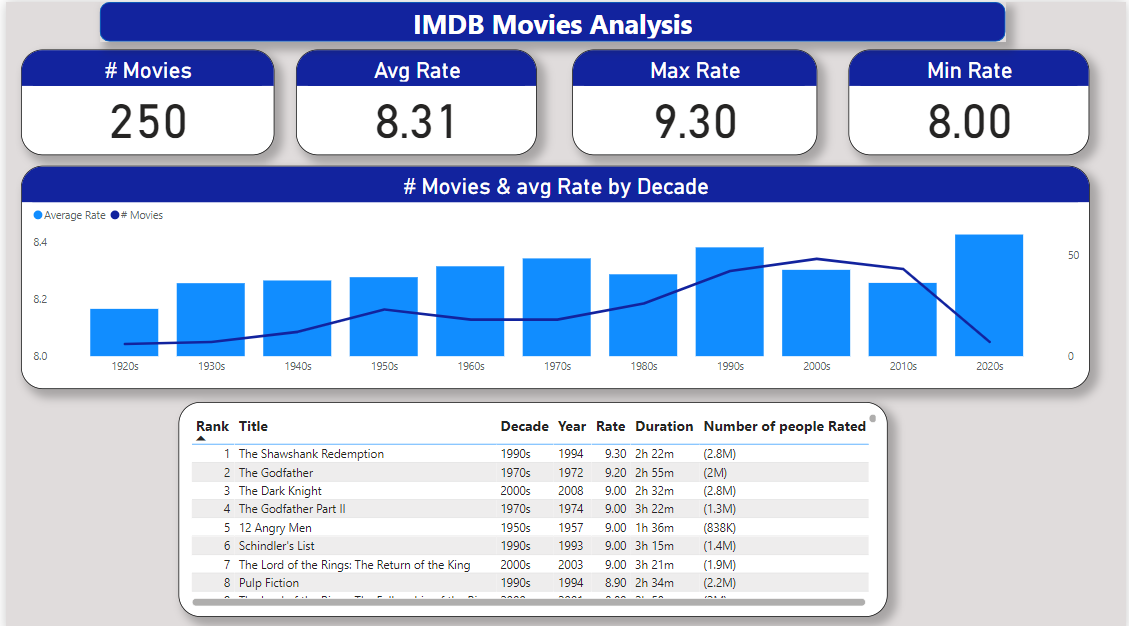Image resolution: width=1129 pixels, height=626 pixels.
Task: Click the table's horizontal scrollbar
Action: tap(528, 602)
